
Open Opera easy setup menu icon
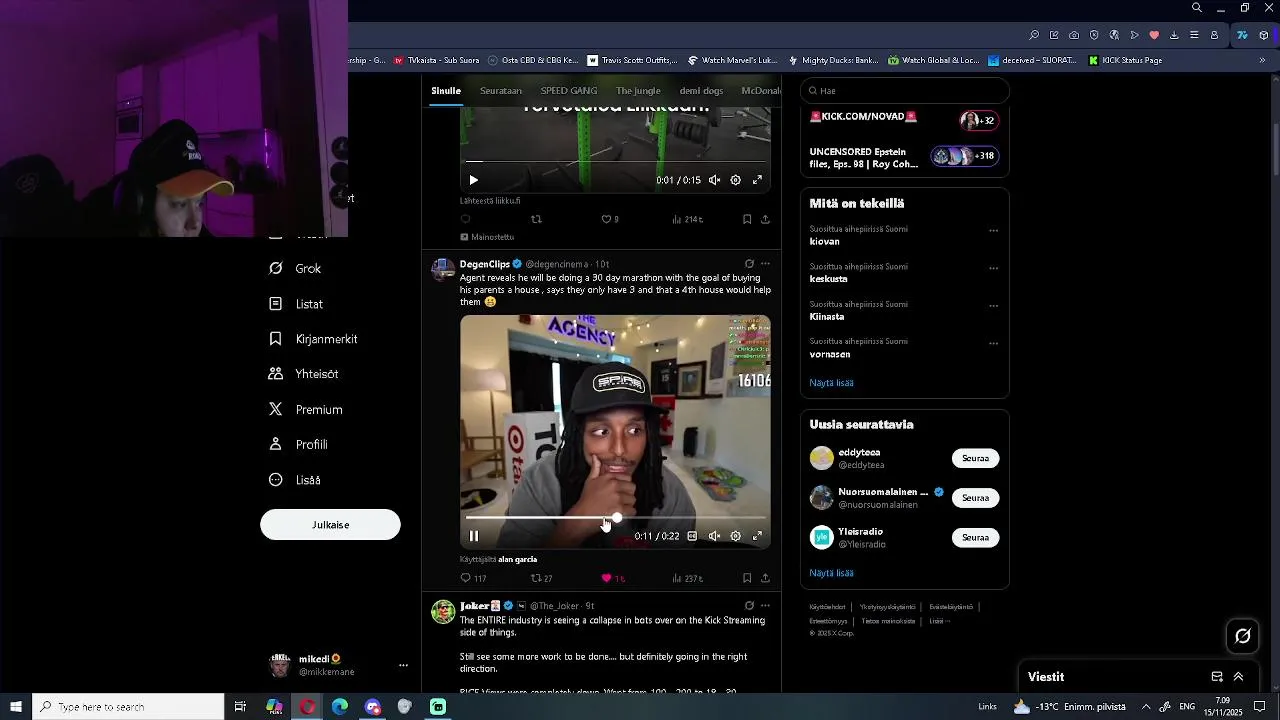[x=1194, y=35]
